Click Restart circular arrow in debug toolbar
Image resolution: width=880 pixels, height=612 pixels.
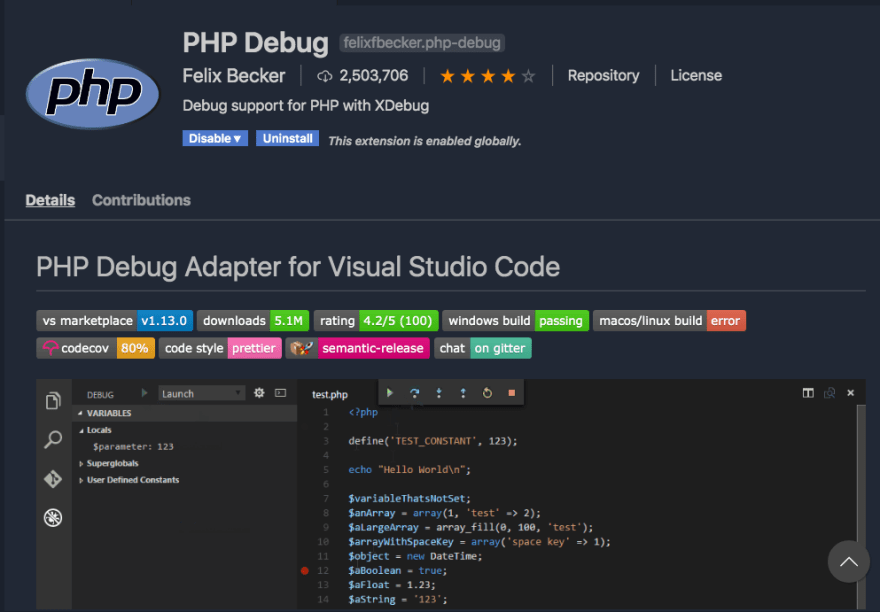[x=487, y=393]
